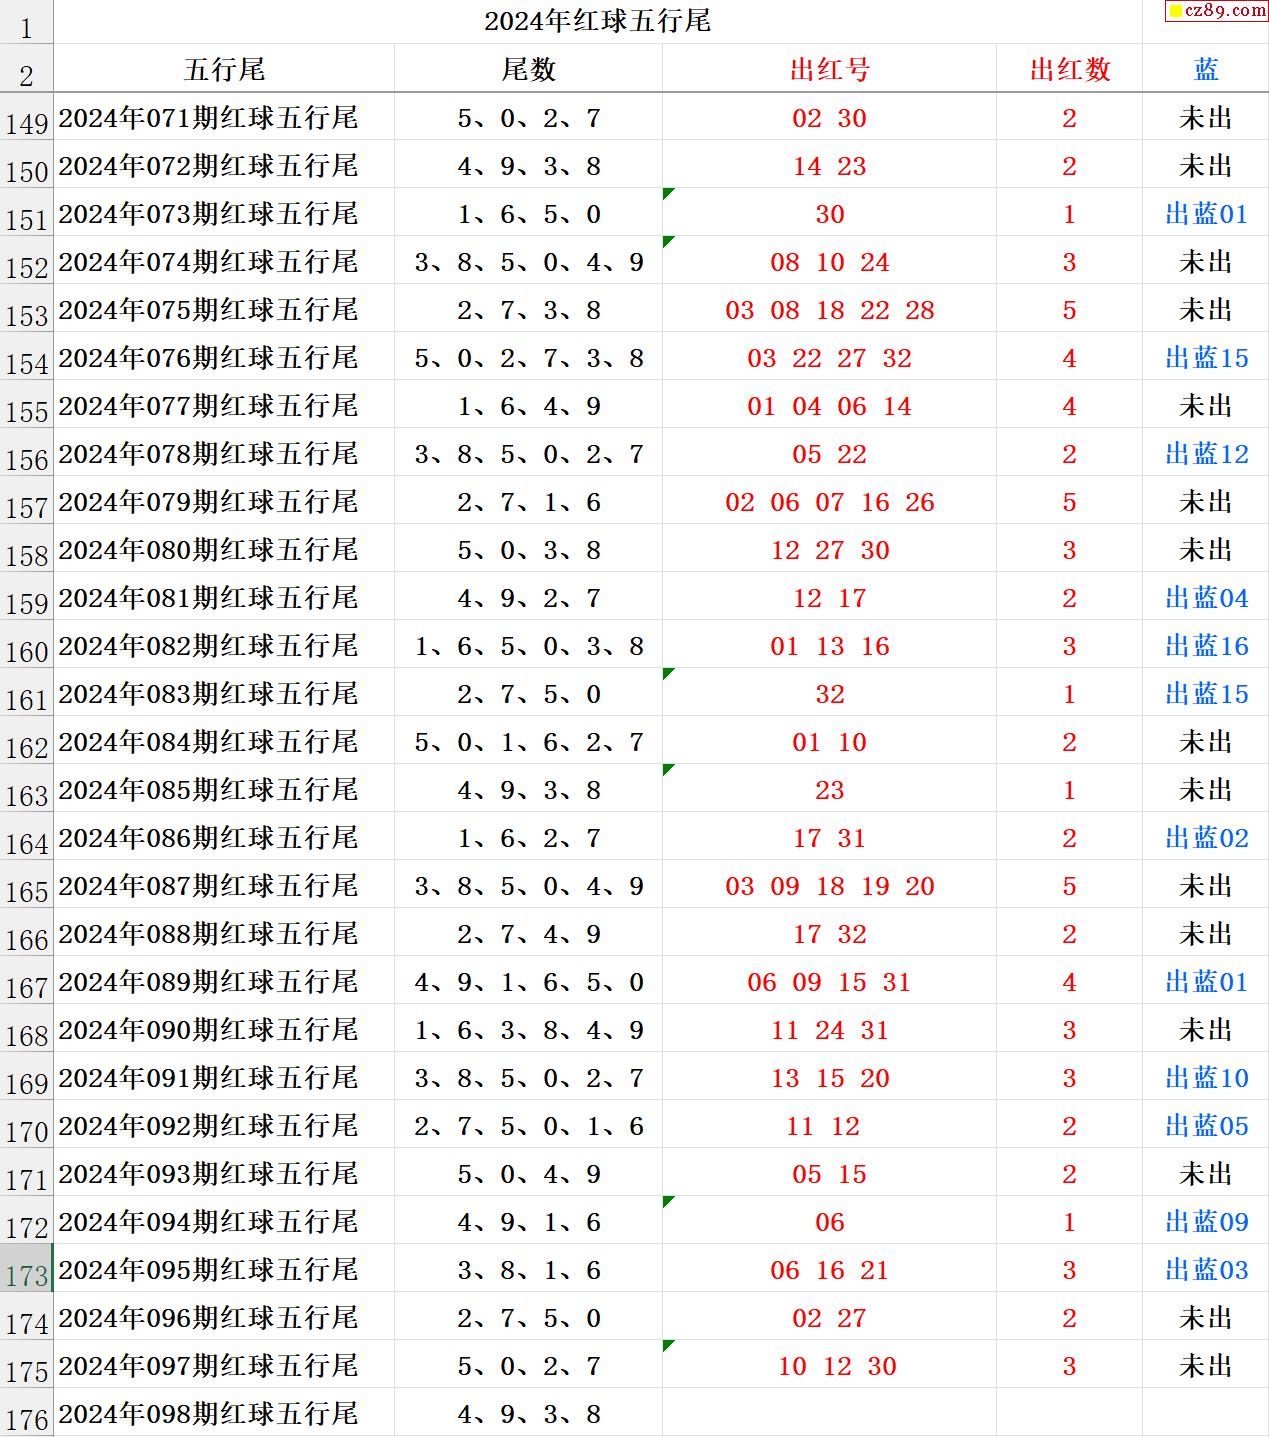Select the cell 2024年071期红球五行尾
The image size is (1269, 1437).
pyautogui.click(x=208, y=118)
